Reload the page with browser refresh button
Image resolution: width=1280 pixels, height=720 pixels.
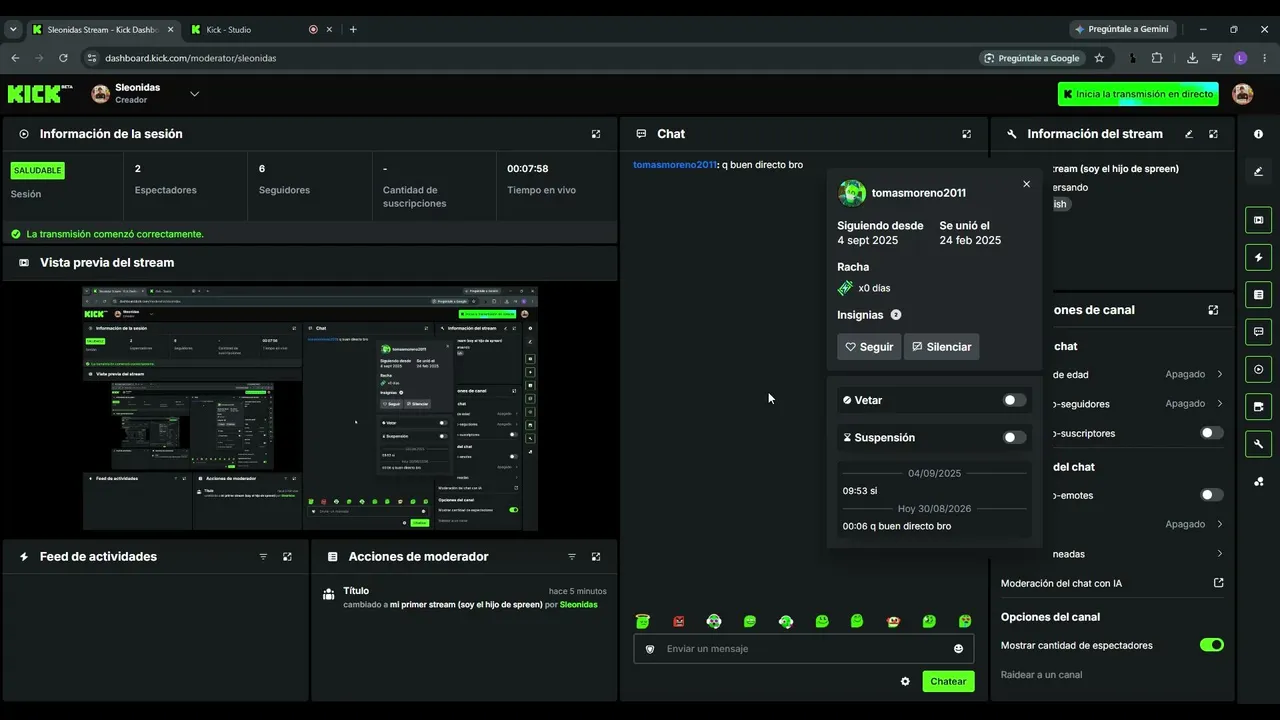[x=63, y=58]
